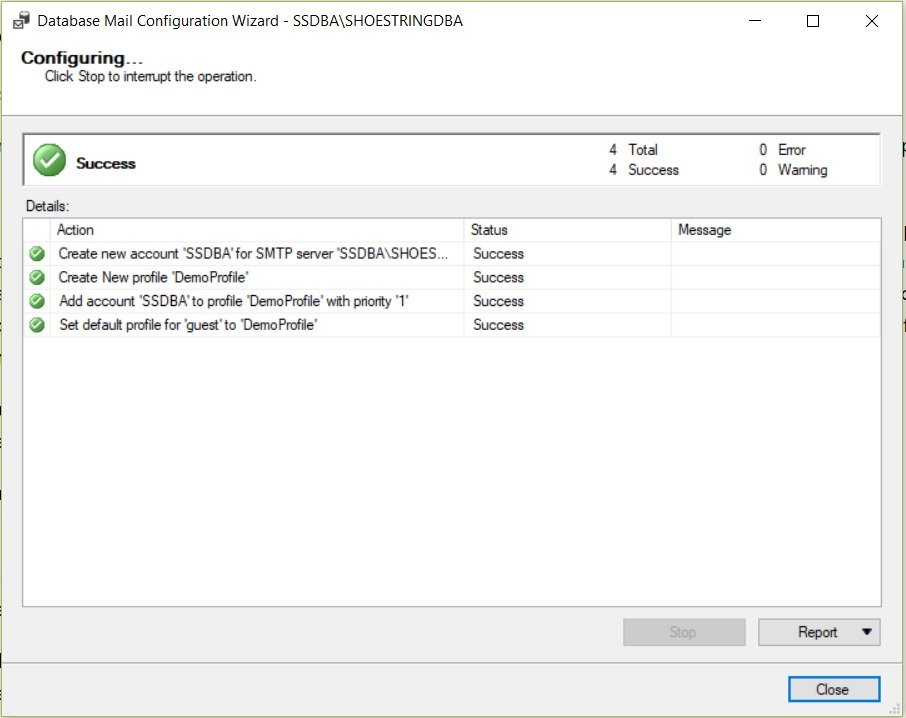Click the '0 Error' counter label
Viewport: 906px width, 718px height.
[785, 149]
